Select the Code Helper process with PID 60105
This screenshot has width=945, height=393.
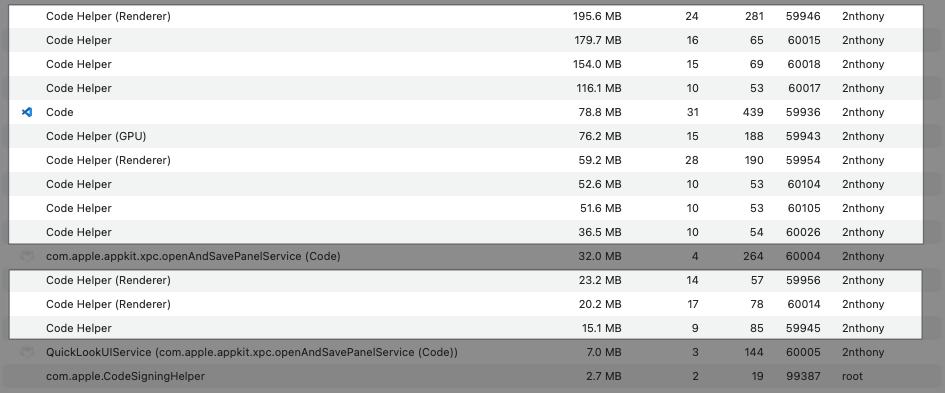click(466, 208)
